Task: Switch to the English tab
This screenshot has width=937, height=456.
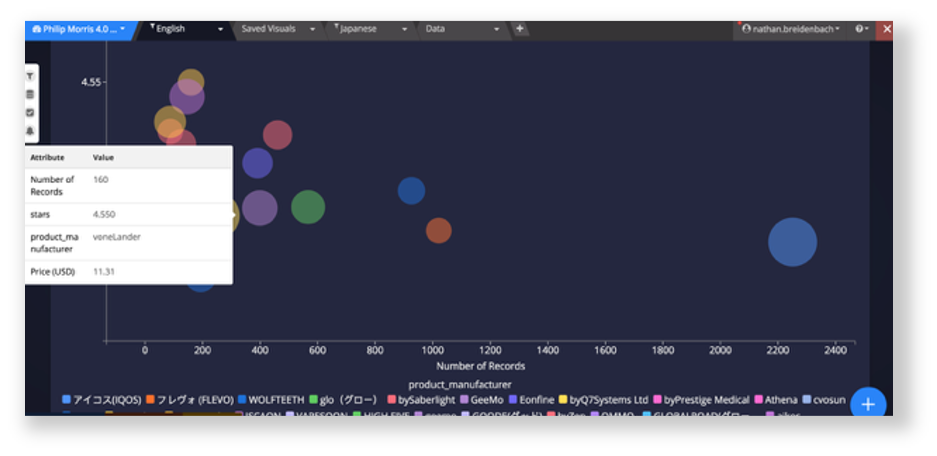Action: coord(171,29)
